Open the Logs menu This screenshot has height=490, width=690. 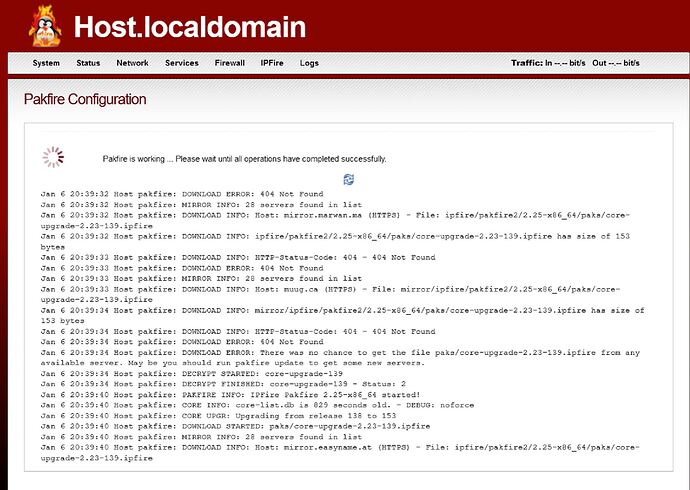tap(309, 63)
